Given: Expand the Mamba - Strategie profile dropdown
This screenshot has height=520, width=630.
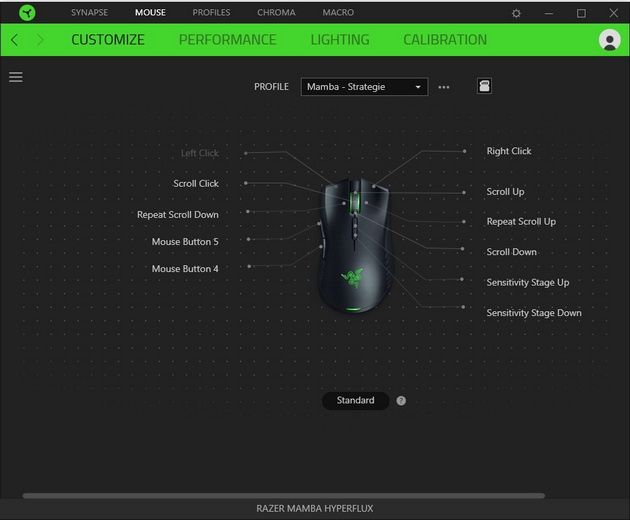Looking at the screenshot, I should [364, 87].
